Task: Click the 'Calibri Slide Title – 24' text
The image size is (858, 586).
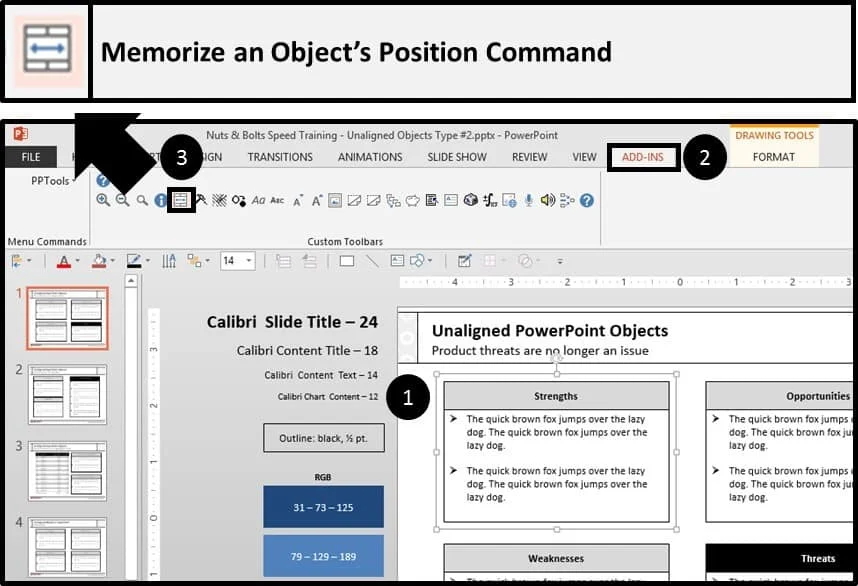Action: pos(292,322)
